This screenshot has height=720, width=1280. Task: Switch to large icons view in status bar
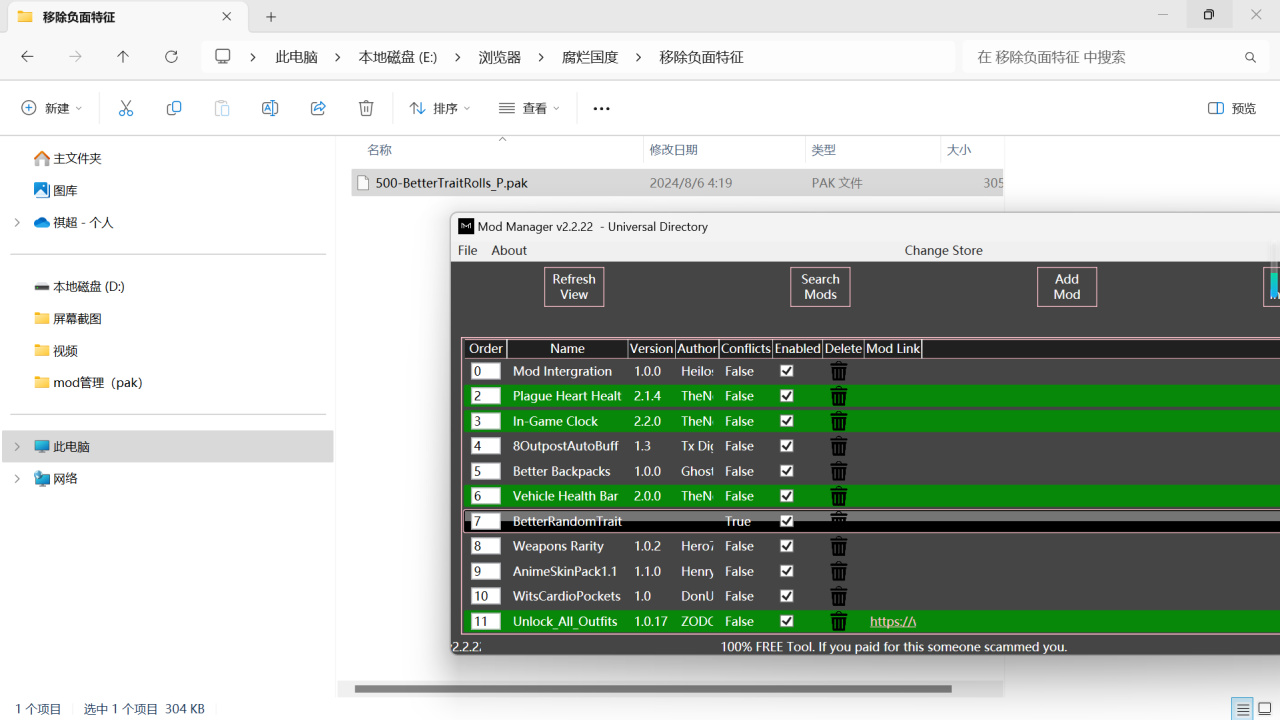click(1265, 709)
